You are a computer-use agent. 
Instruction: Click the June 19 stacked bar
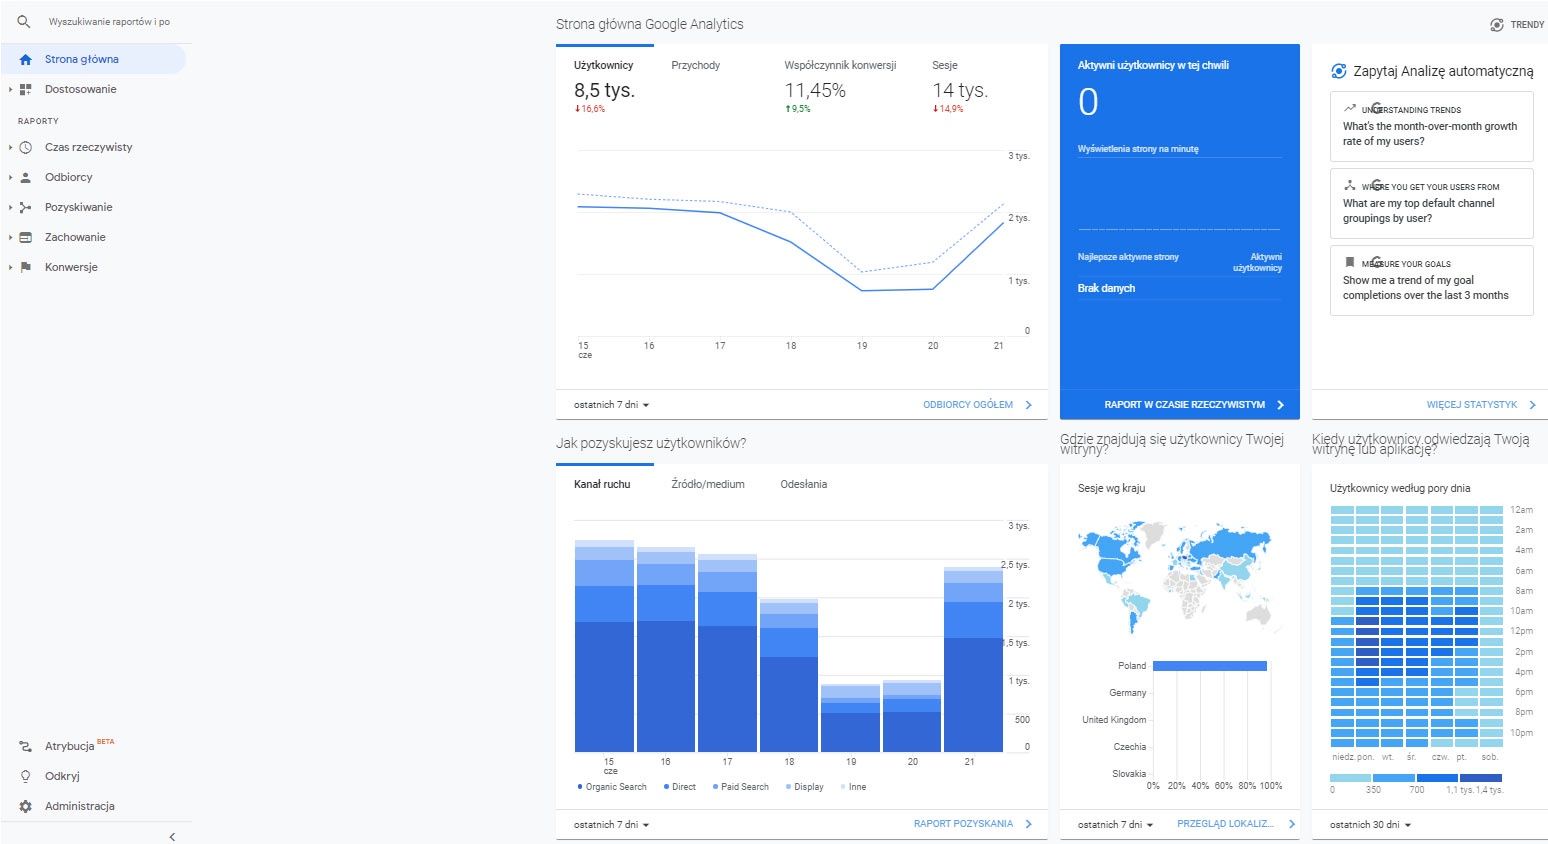pos(850,719)
